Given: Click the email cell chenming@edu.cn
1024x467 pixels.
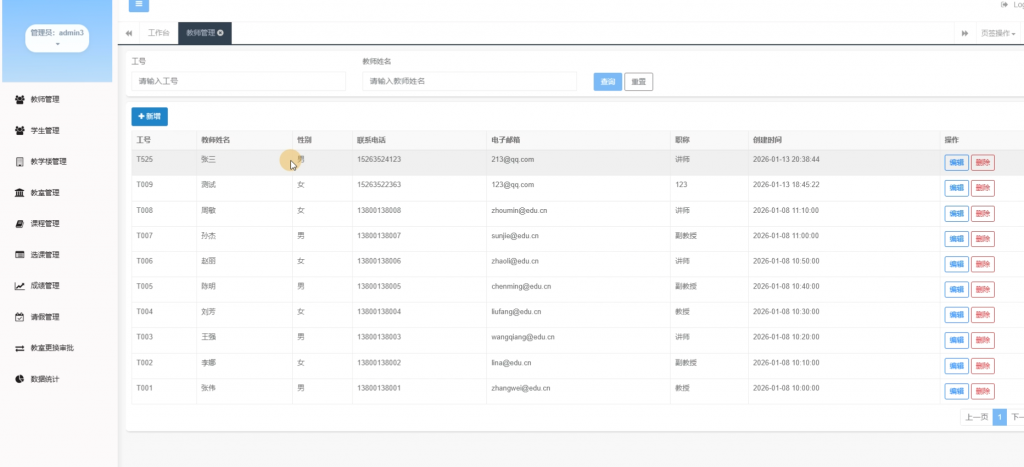Looking at the screenshot, I should [521, 287].
